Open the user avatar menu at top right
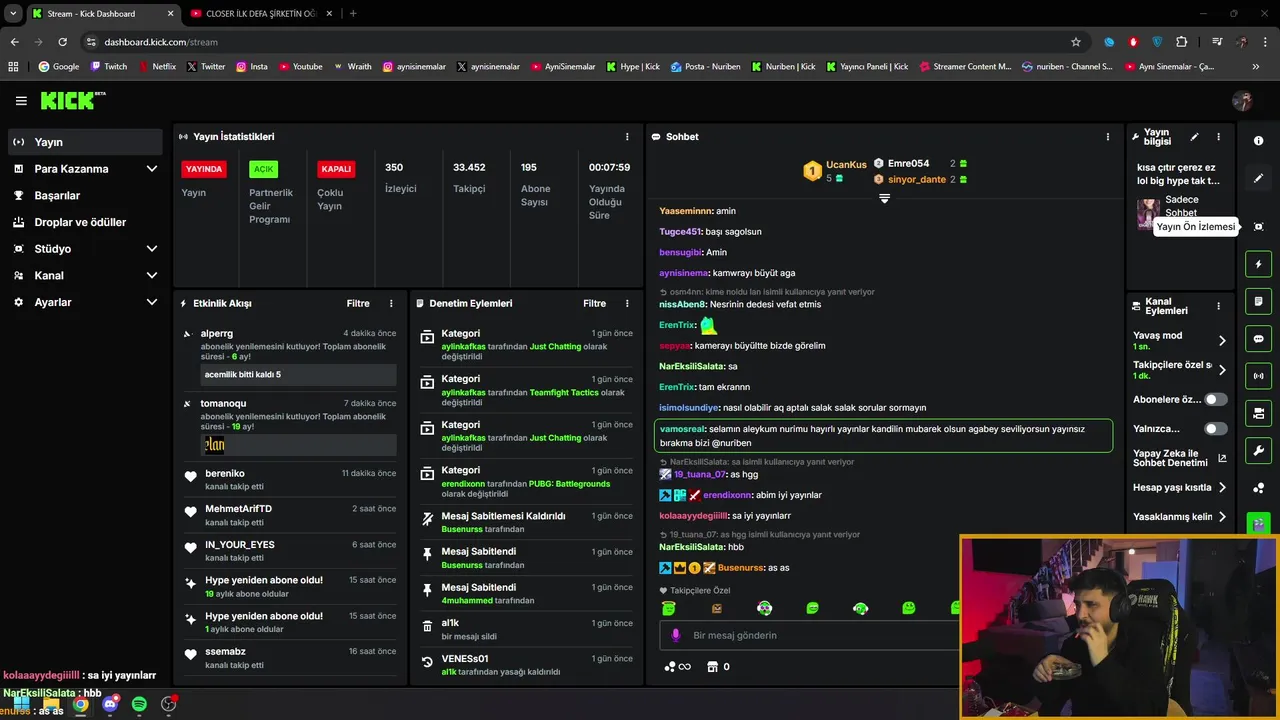 click(1242, 101)
